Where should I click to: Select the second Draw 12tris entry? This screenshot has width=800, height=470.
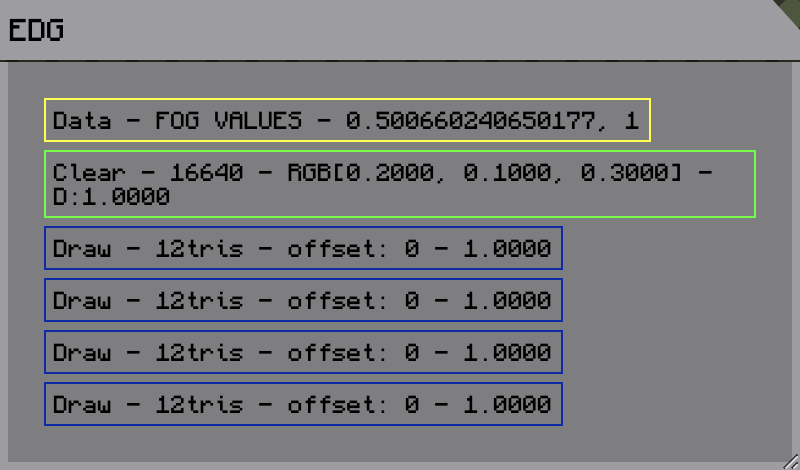click(303, 300)
